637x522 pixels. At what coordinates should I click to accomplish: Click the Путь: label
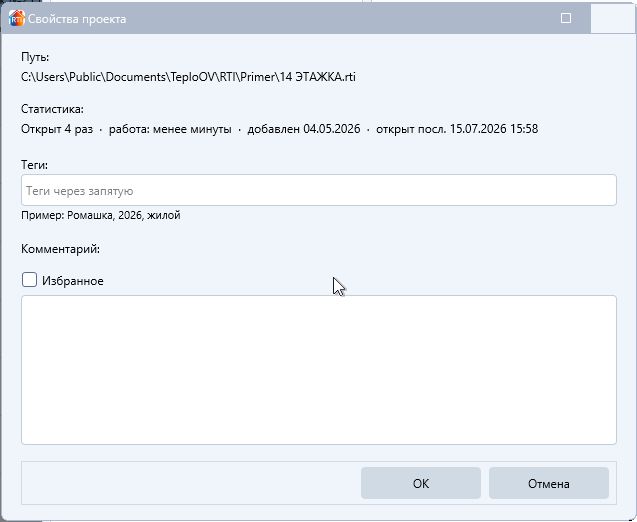35,57
